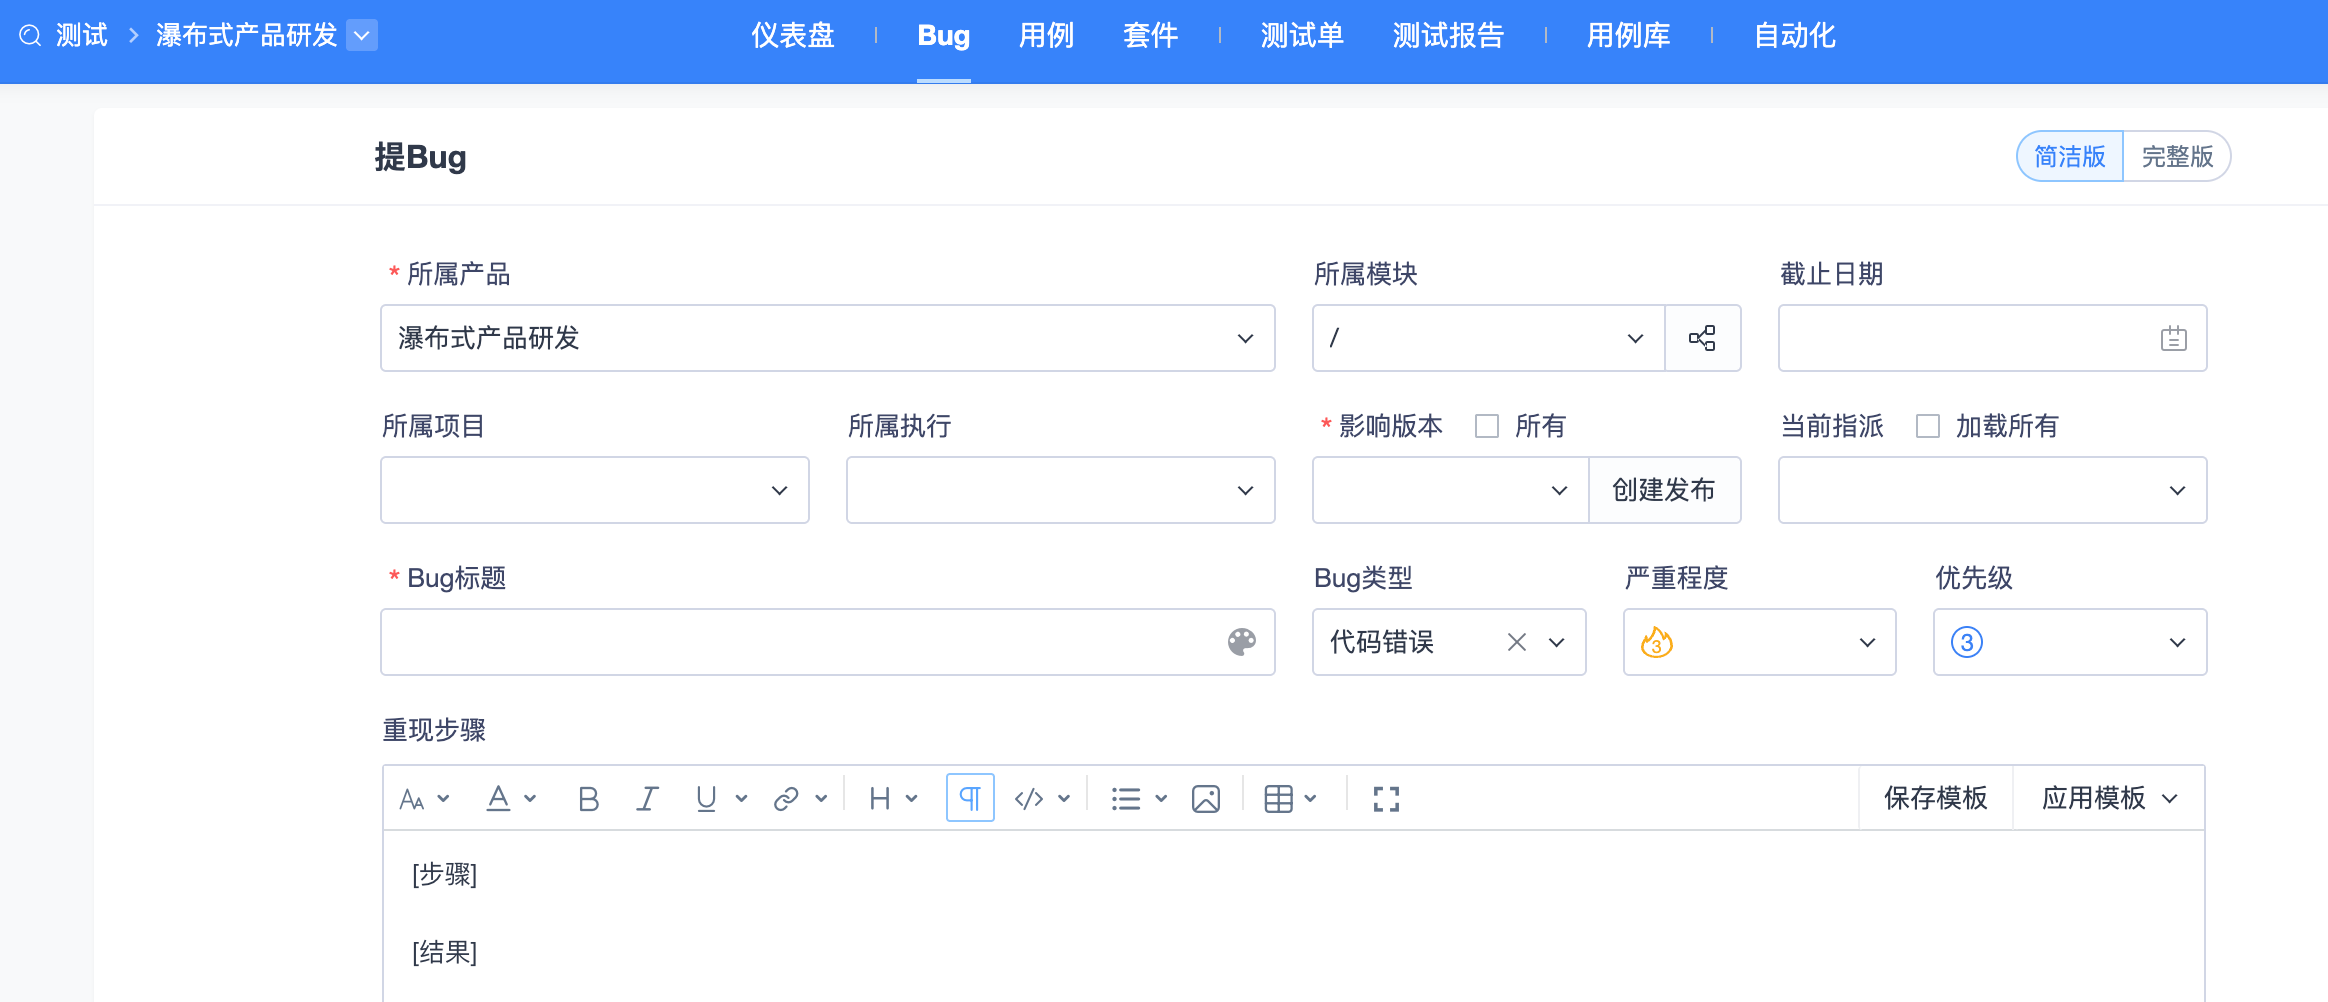Open the product switcher dropdown in breadcrumb
The width and height of the screenshot is (2328, 1002).
click(362, 36)
